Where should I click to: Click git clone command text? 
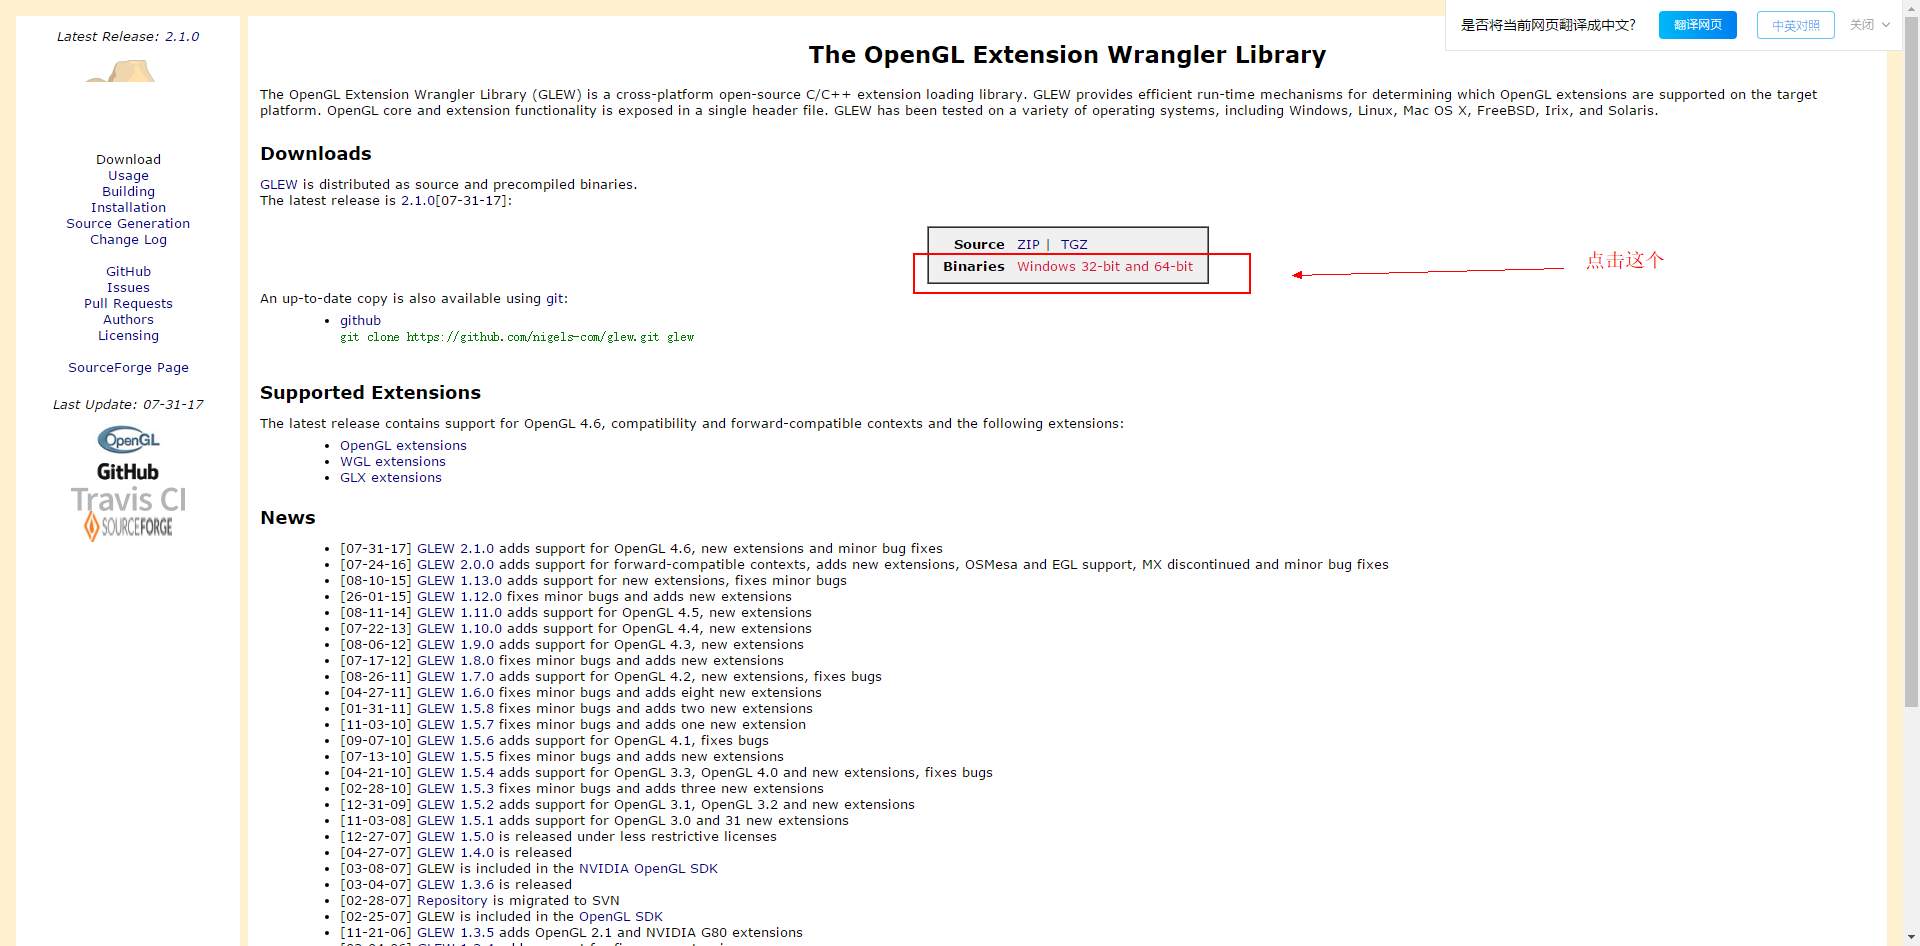point(517,338)
